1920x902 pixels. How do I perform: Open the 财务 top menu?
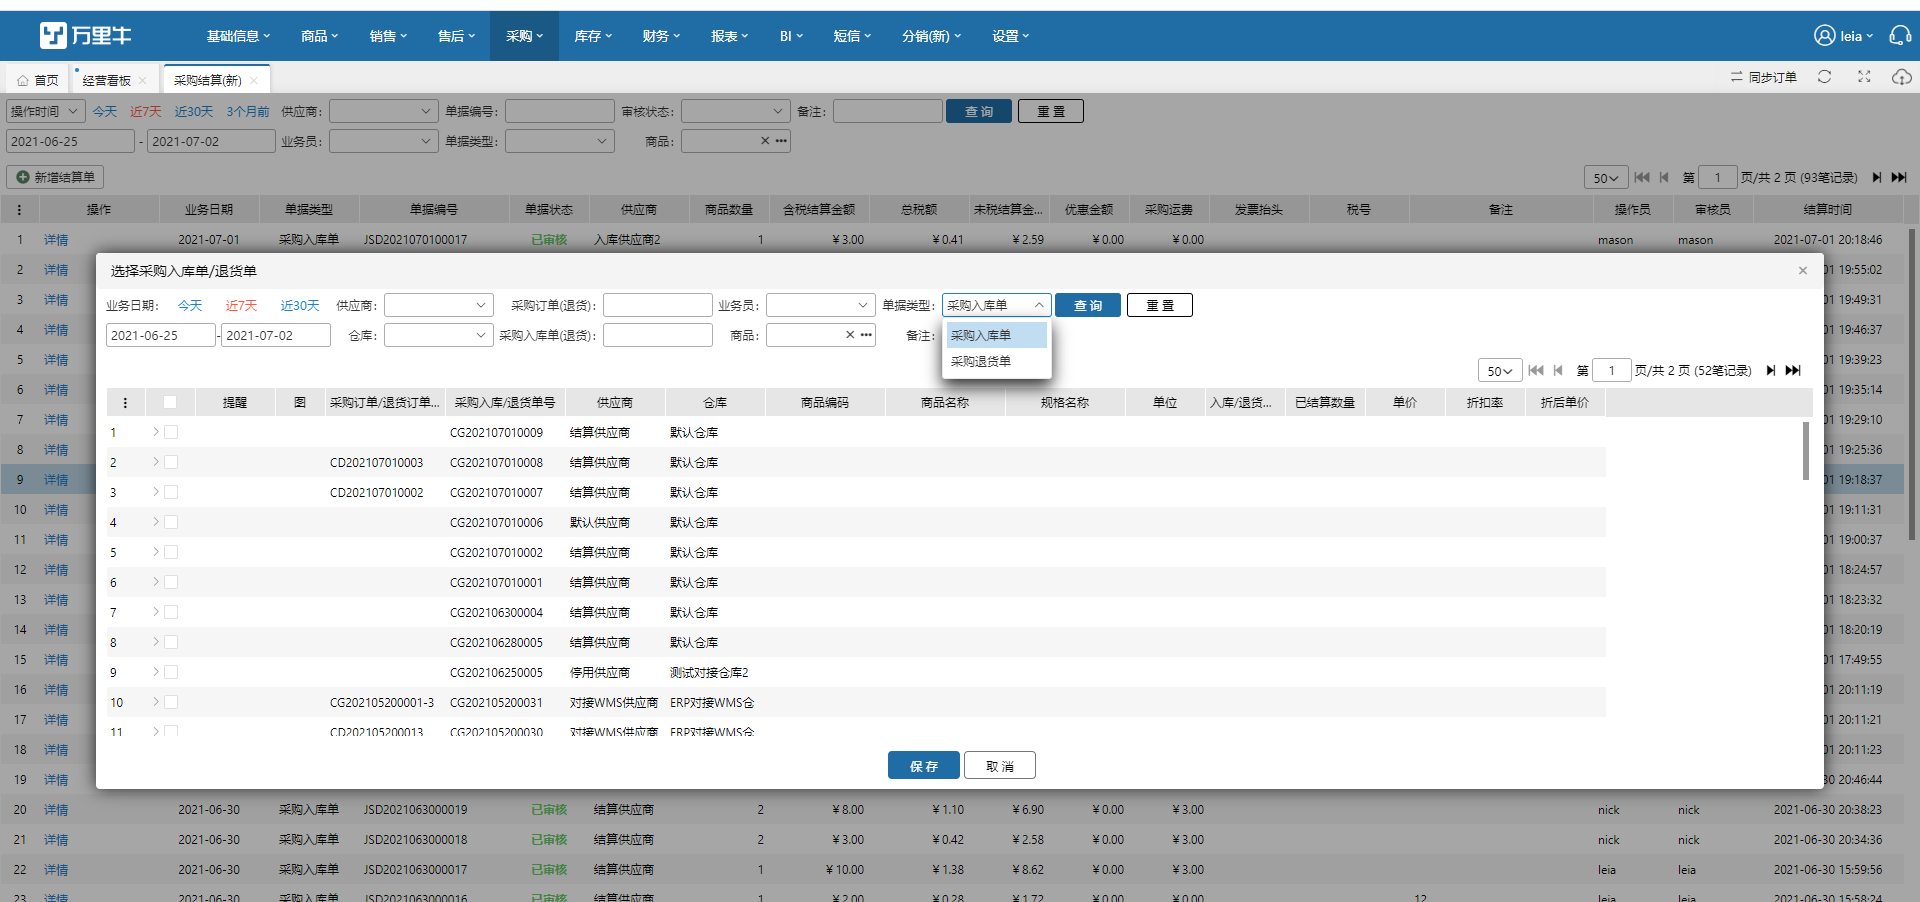[661, 36]
